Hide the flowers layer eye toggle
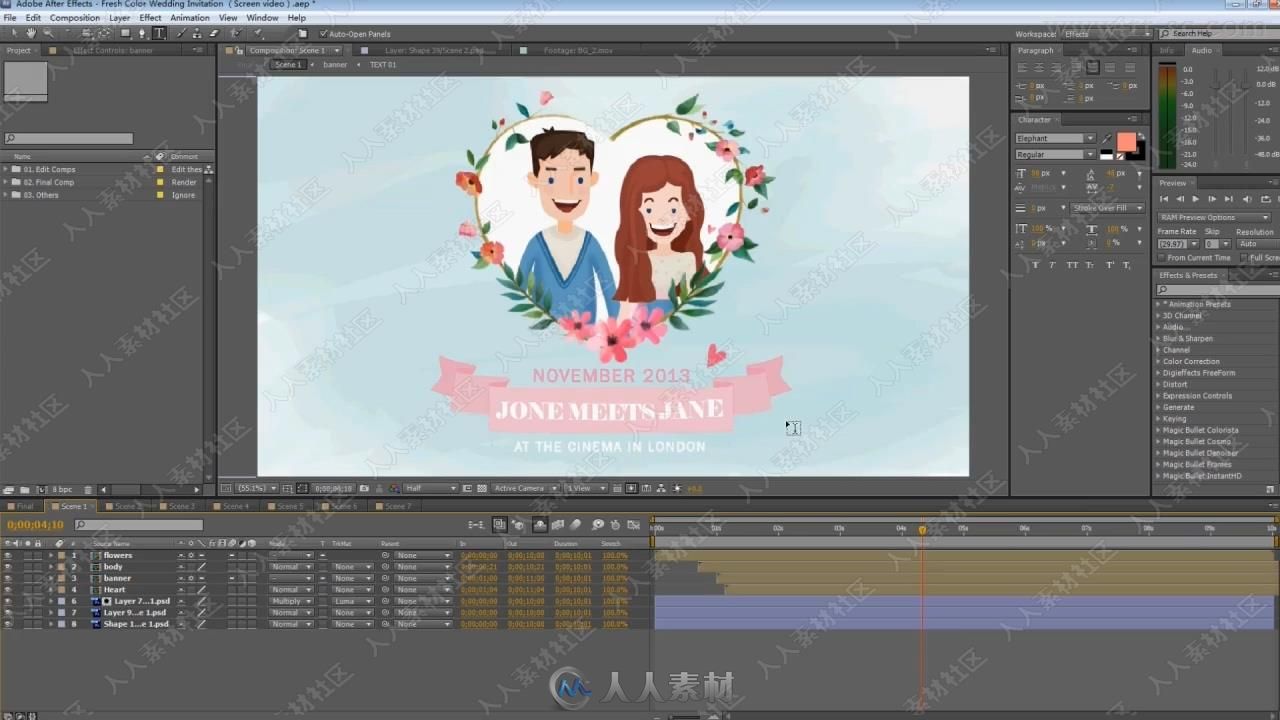This screenshot has height=720, width=1280. click(7, 555)
